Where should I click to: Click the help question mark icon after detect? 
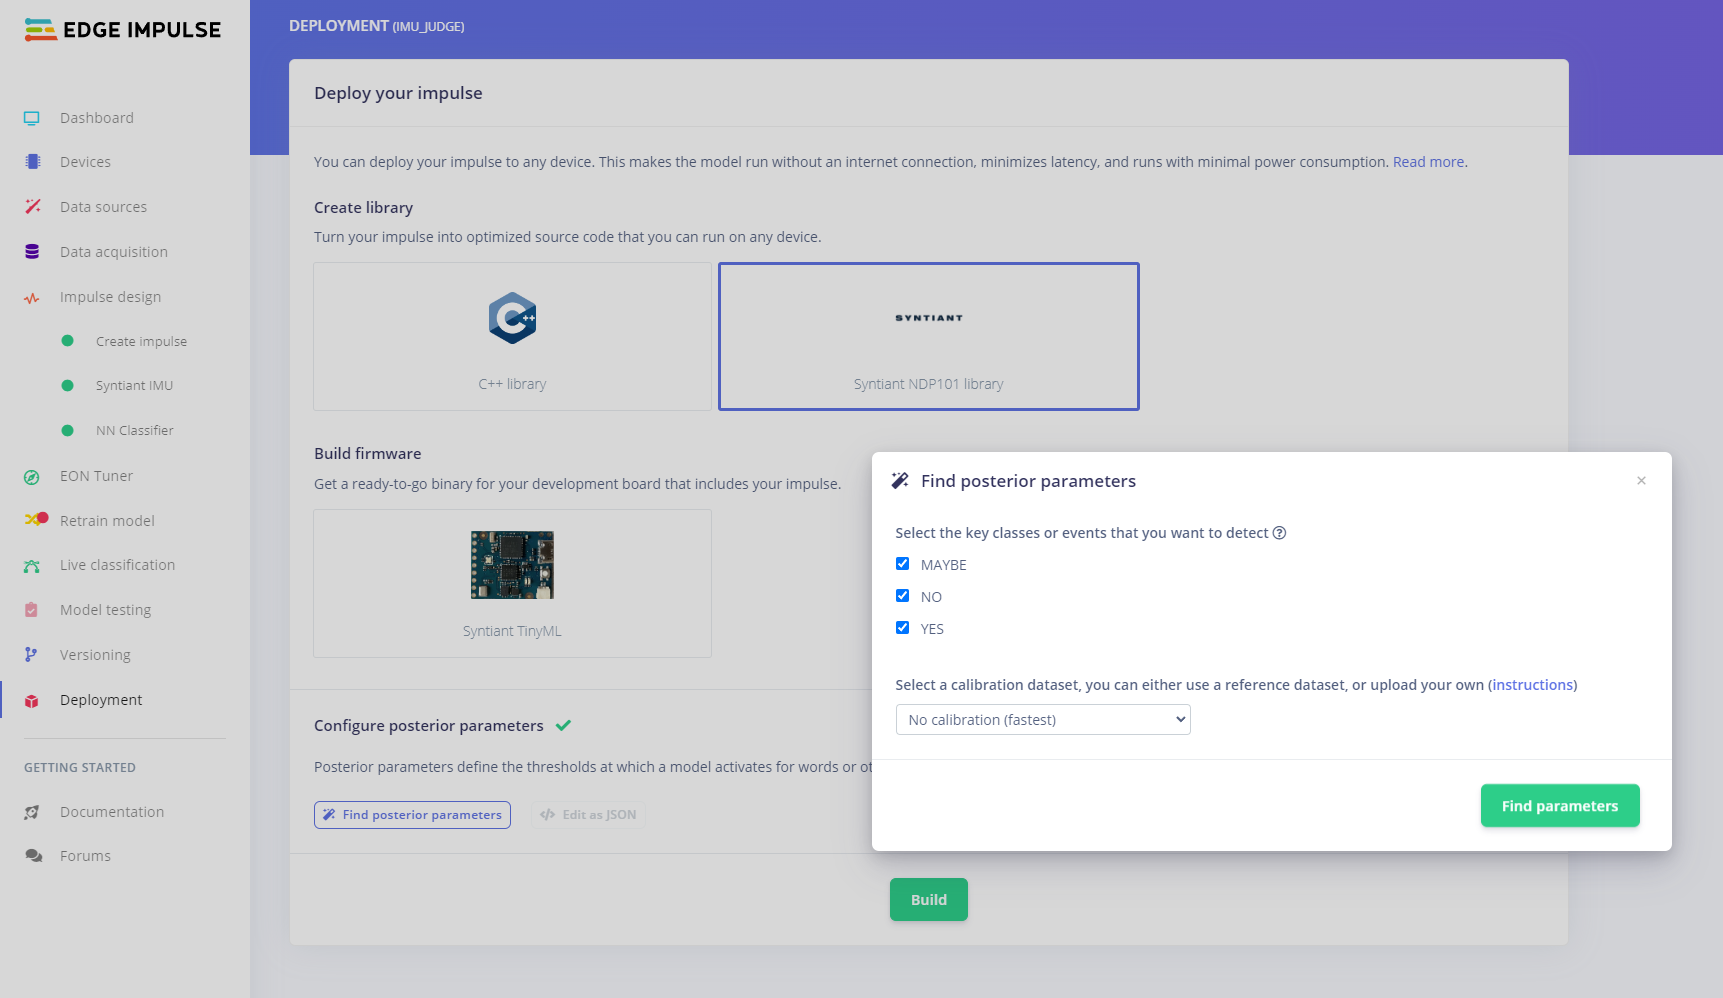point(1279,533)
